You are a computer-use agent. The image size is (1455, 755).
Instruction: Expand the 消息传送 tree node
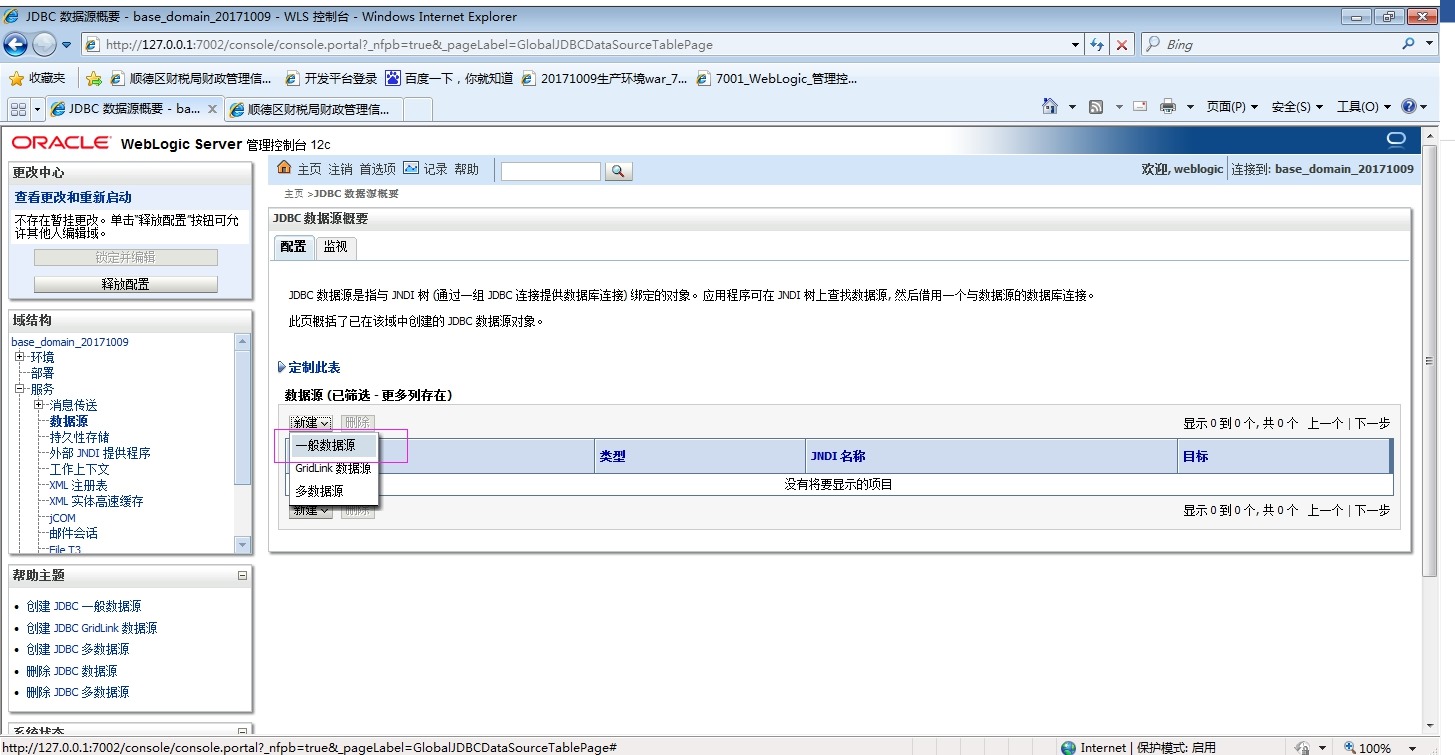click(39, 405)
